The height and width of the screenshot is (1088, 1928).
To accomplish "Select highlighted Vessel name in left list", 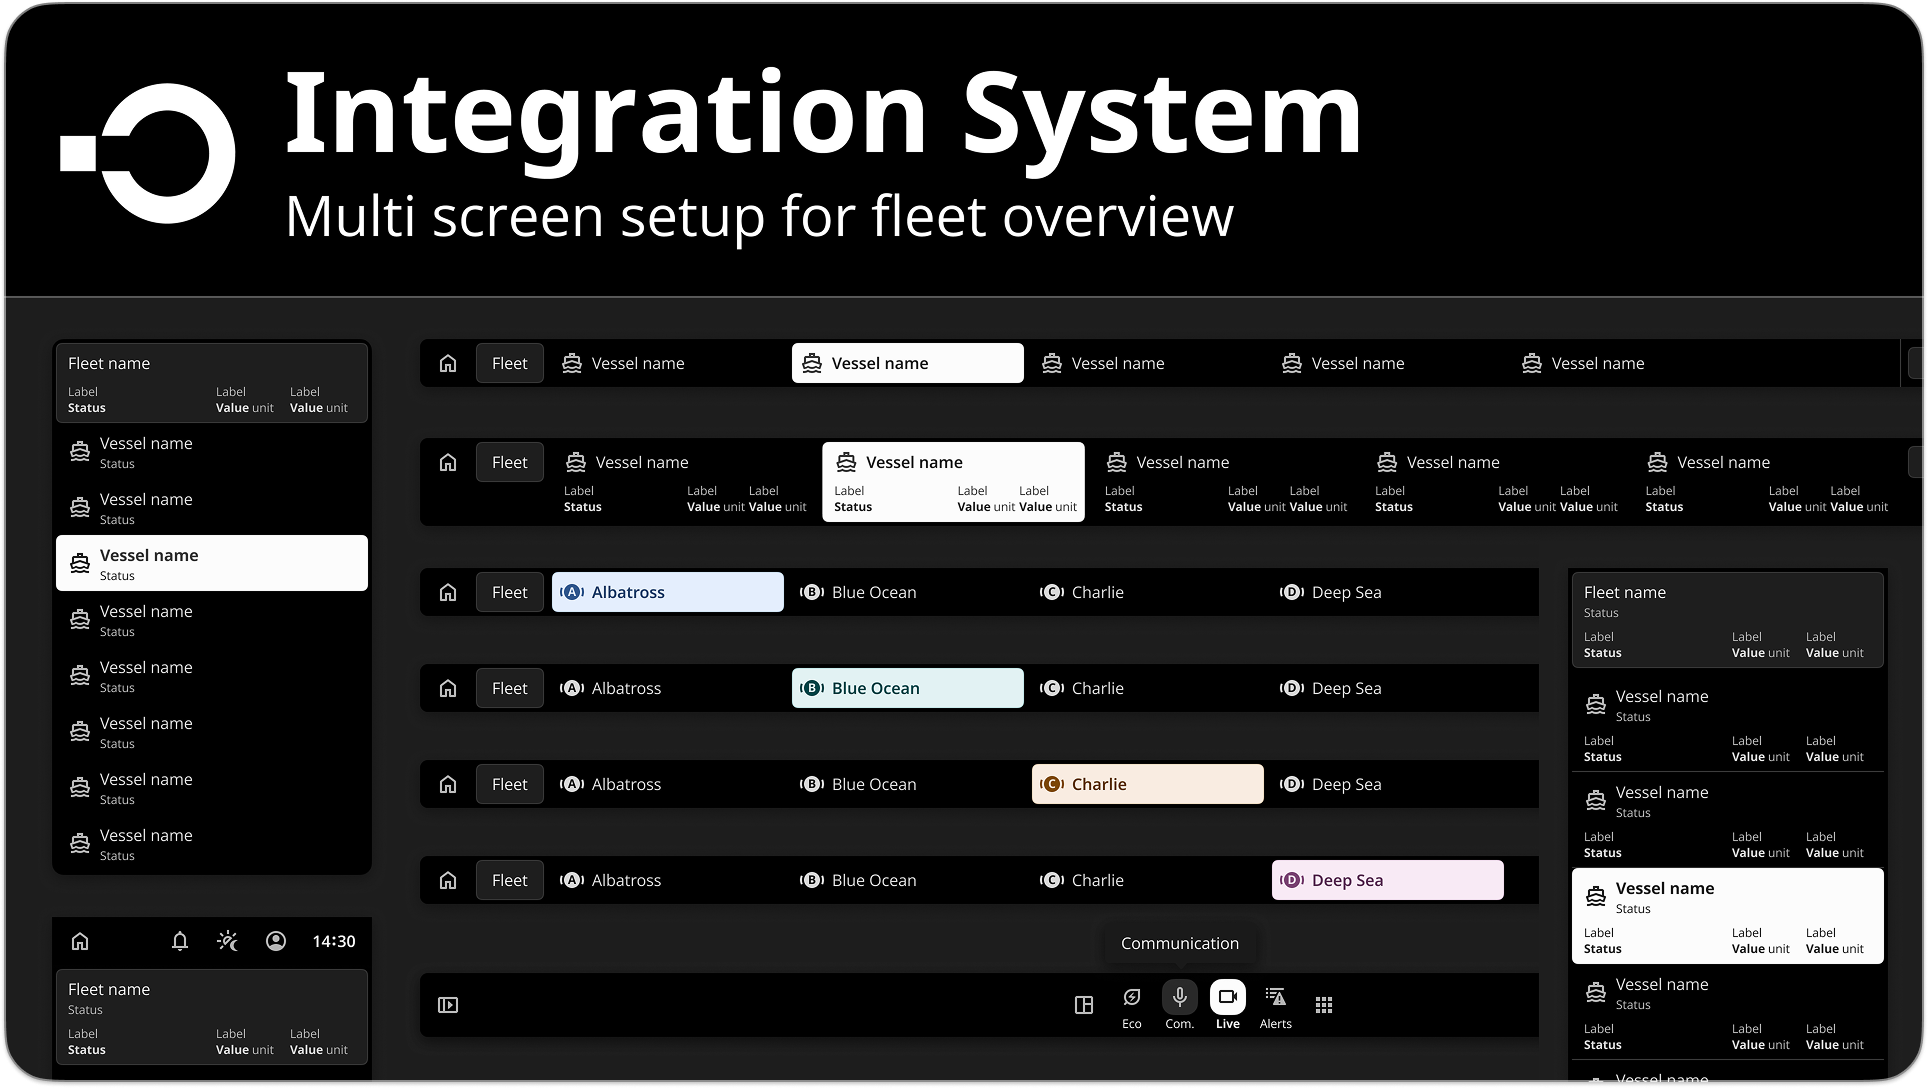I will pos(211,563).
